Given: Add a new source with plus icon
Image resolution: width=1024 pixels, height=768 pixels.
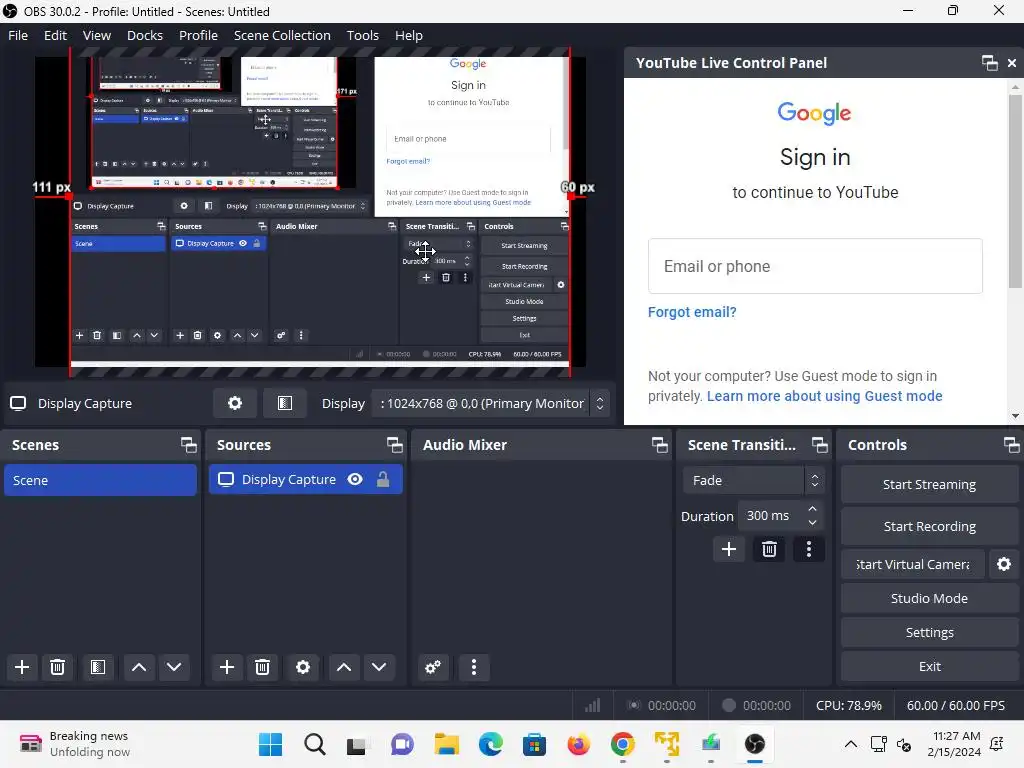Looking at the screenshot, I should [x=227, y=667].
